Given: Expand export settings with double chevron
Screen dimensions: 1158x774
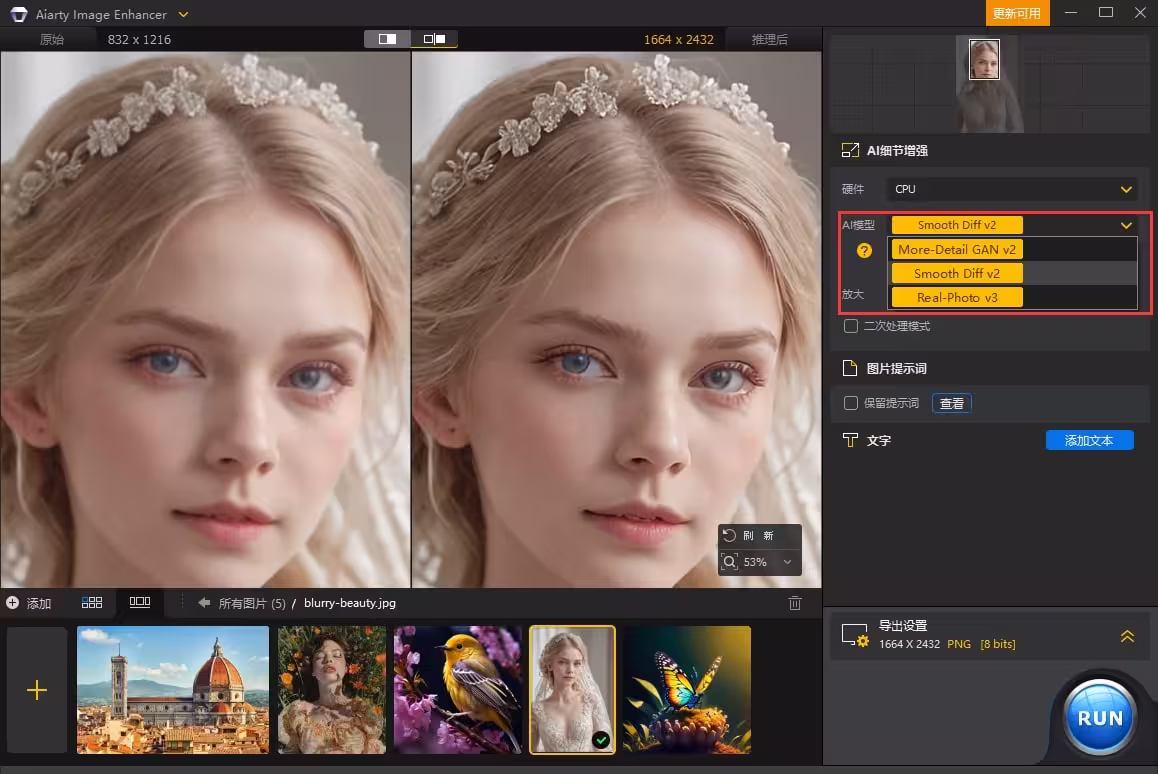Looking at the screenshot, I should point(1127,636).
